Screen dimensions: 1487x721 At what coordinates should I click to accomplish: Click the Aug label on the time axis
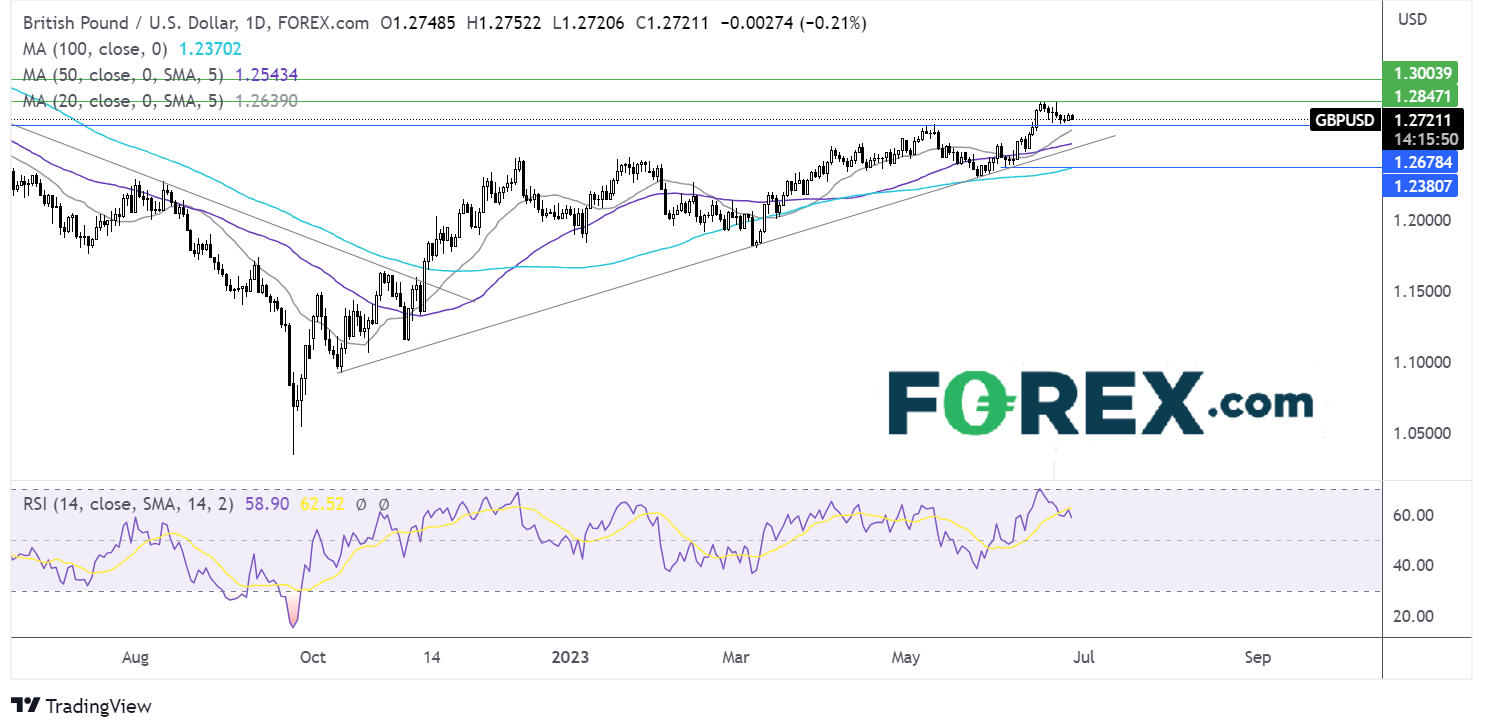[134, 657]
